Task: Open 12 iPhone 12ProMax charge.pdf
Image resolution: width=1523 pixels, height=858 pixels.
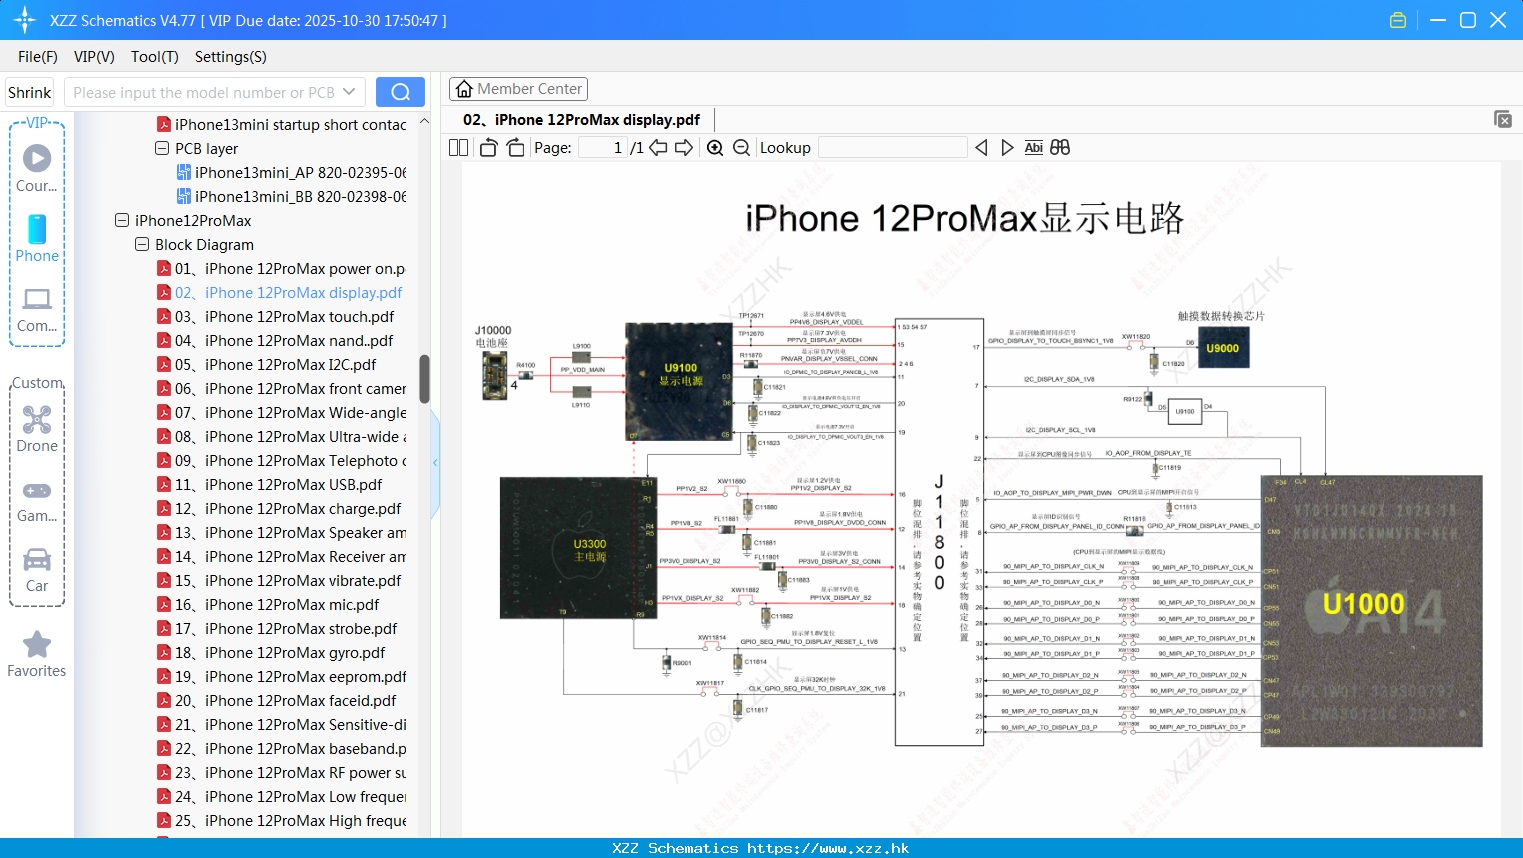Action: [x=279, y=508]
